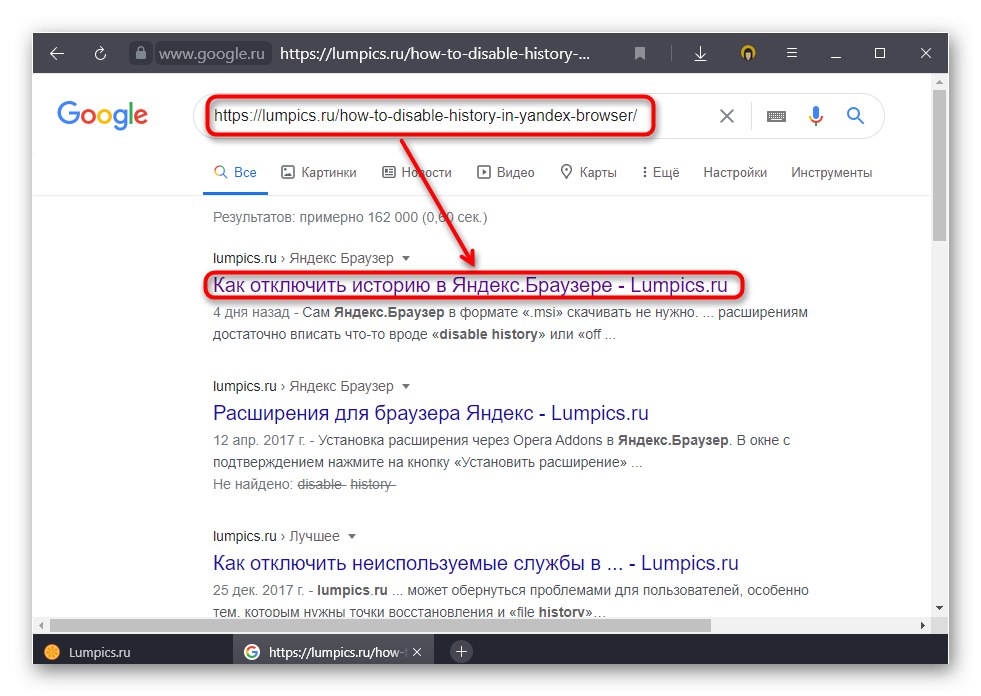Switch to Карты results
Viewport: 981px width, 696px height.
click(588, 172)
